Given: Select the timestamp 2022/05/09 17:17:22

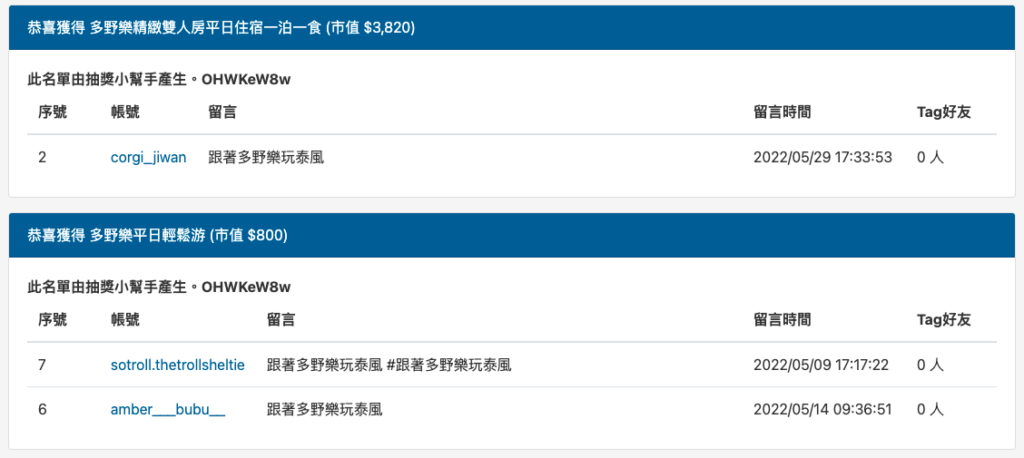Looking at the screenshot, I should click(821, 365).
